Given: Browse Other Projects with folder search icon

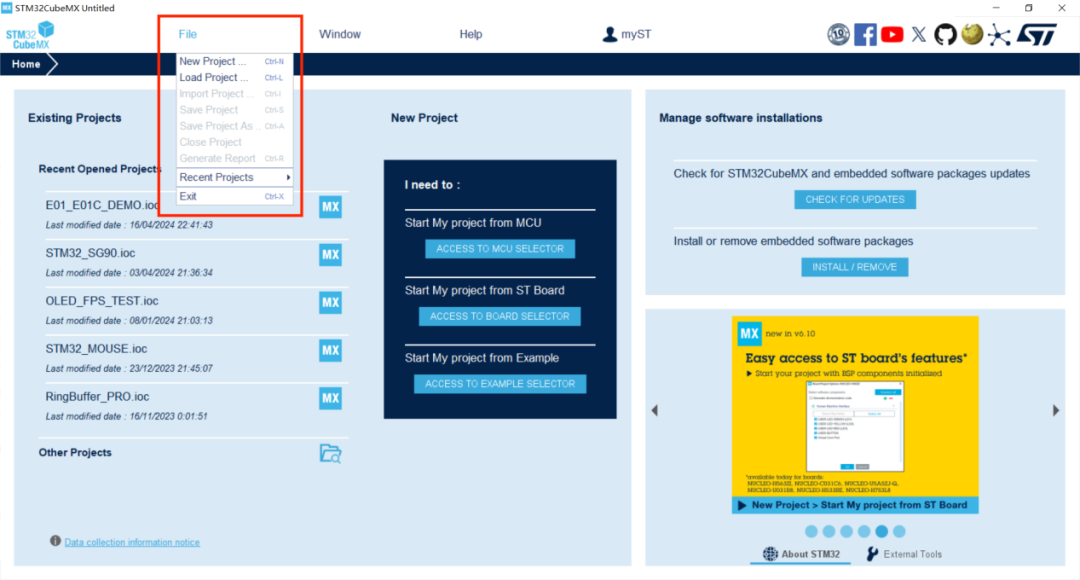Looking at the screenshot, I should click(331, 453).
